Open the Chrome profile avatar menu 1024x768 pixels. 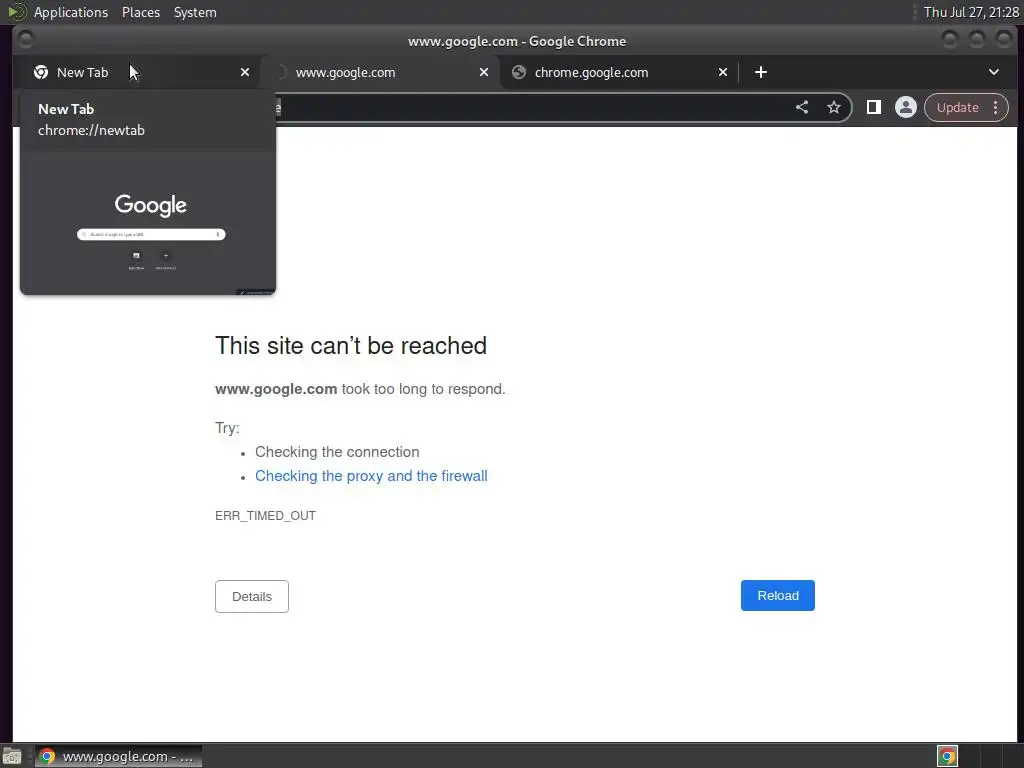pyautogui.click(x=906, y=108)
